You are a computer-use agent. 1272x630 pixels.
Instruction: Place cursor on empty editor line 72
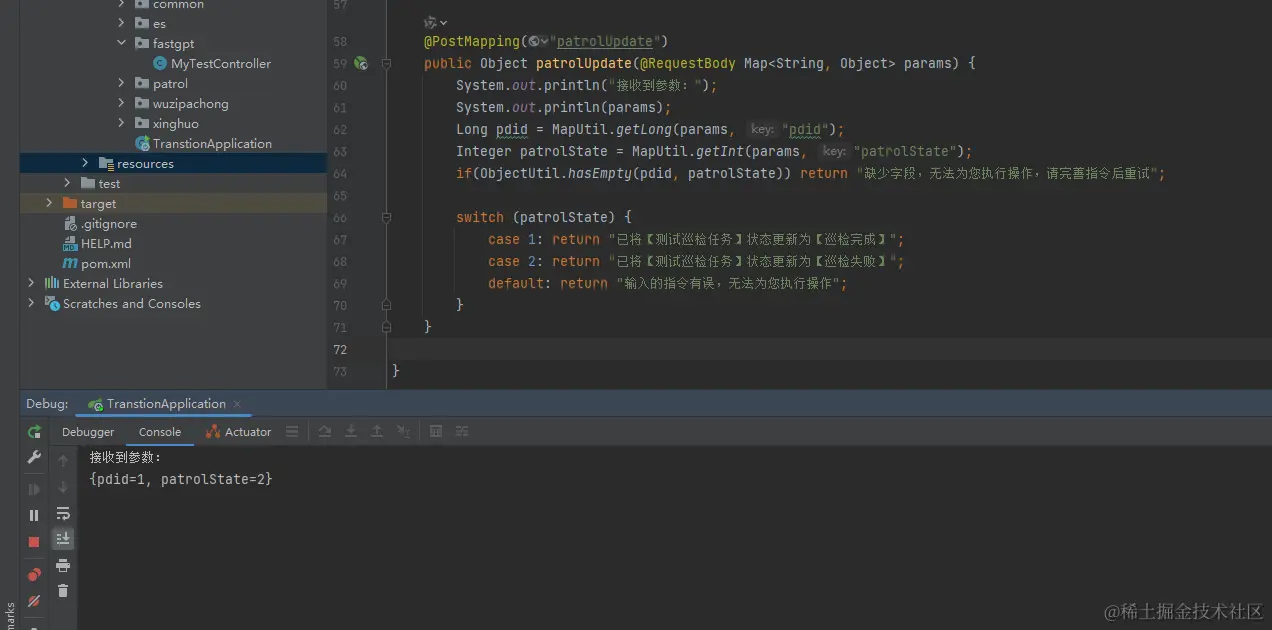[x=830, y=349]
